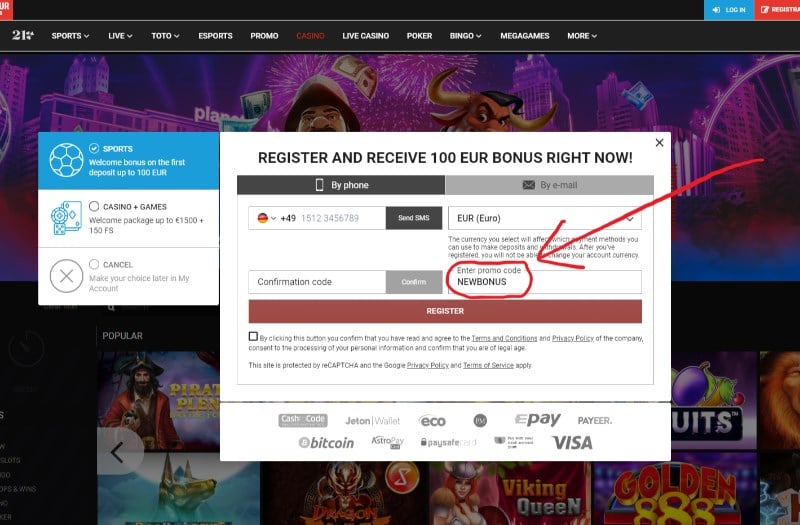Tick the Terms and Conditions agreement checkbox
The width and height of the screenshot is (800, 525).
tap(253, 336)
